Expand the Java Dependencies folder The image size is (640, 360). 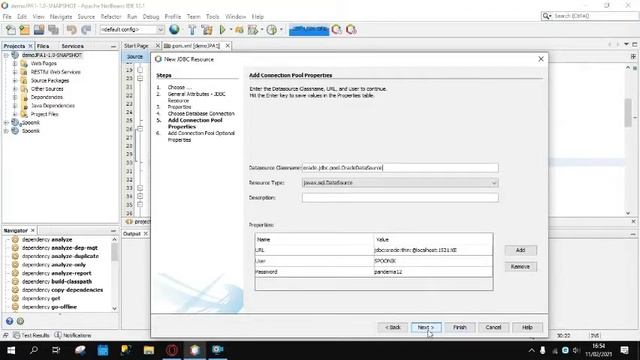pyautogui.click(x=15, y=106)
